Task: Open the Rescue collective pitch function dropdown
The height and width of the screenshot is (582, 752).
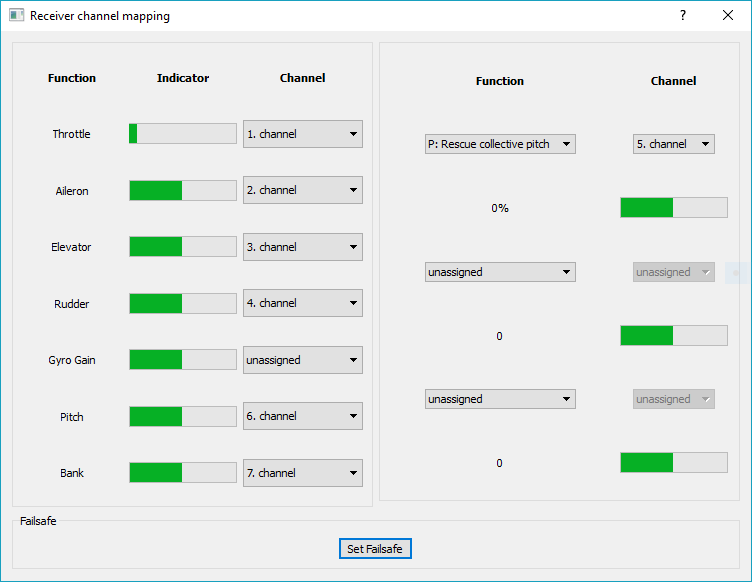Action: (x=500, y=144)
